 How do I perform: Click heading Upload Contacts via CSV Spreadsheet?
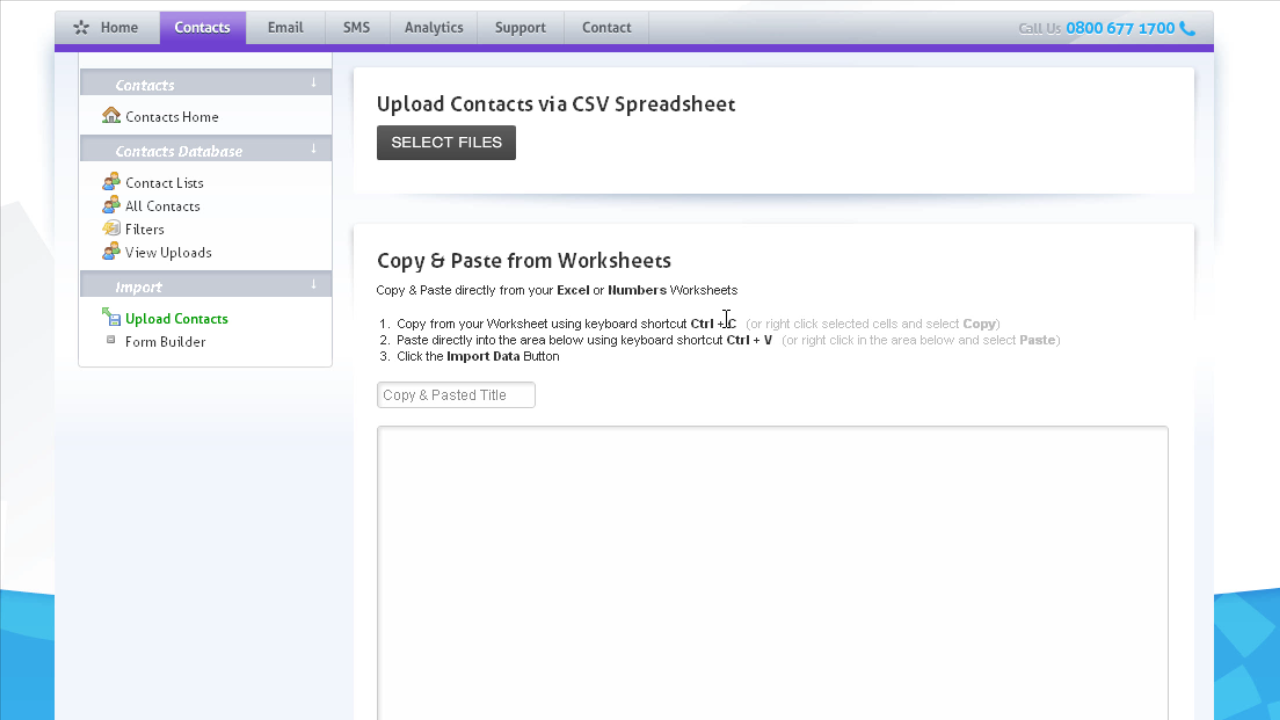556,104
